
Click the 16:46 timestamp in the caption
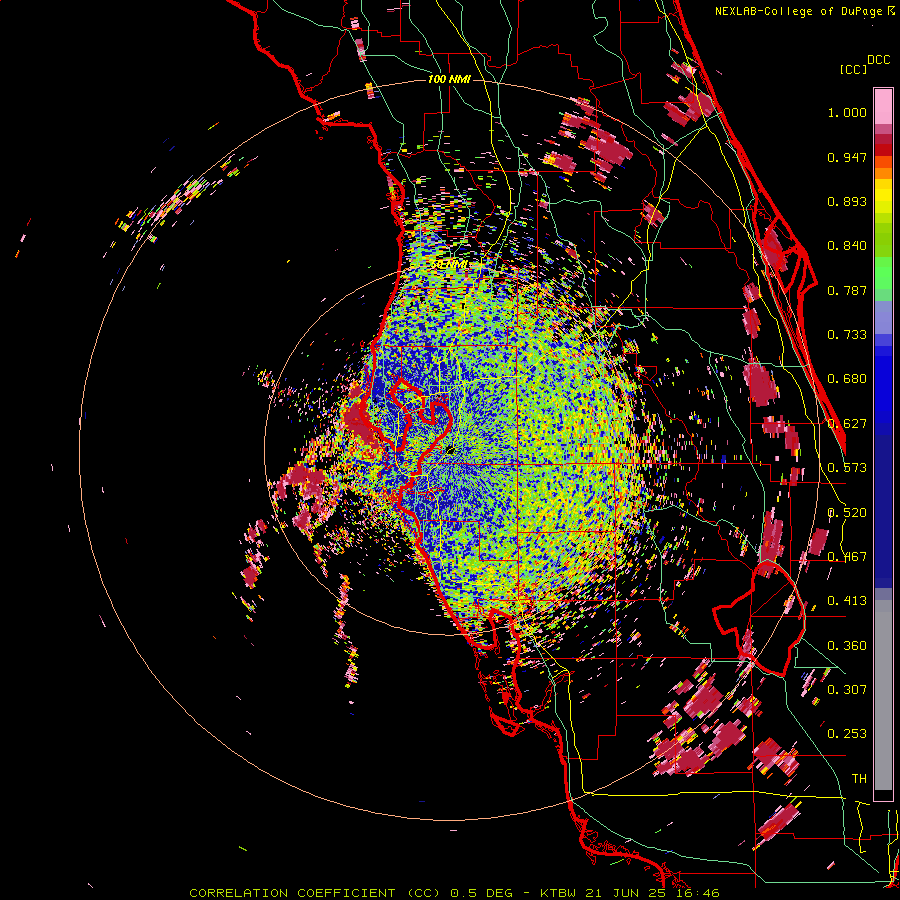[697, 893]
